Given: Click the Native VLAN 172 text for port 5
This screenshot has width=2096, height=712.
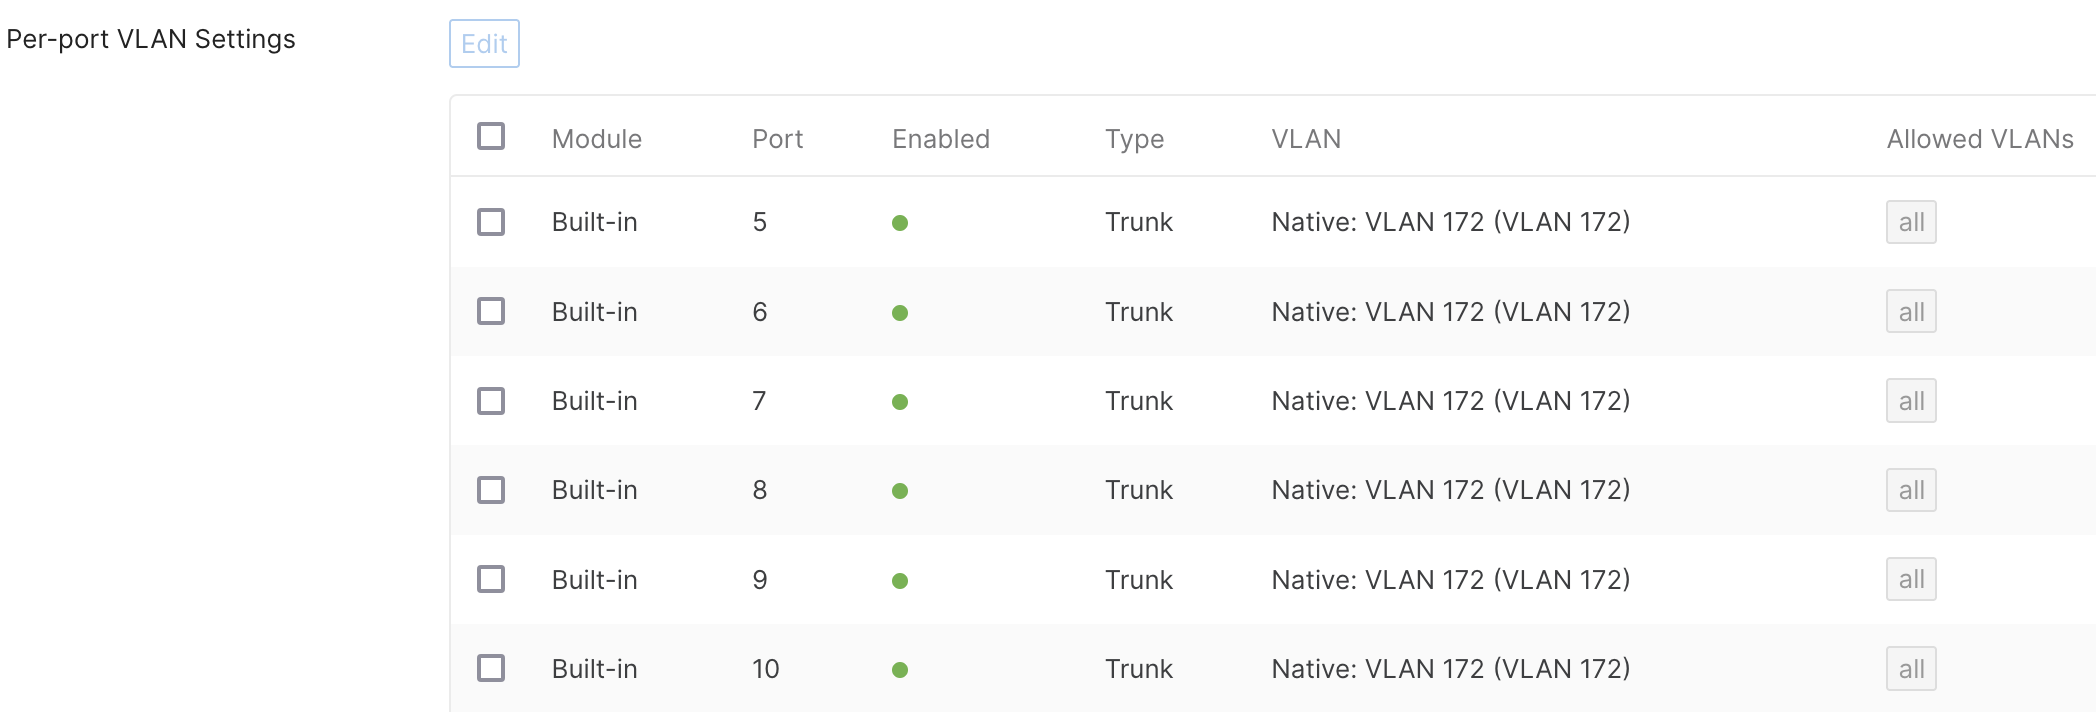Looking at the screenshot, I should pos(1450,222).
